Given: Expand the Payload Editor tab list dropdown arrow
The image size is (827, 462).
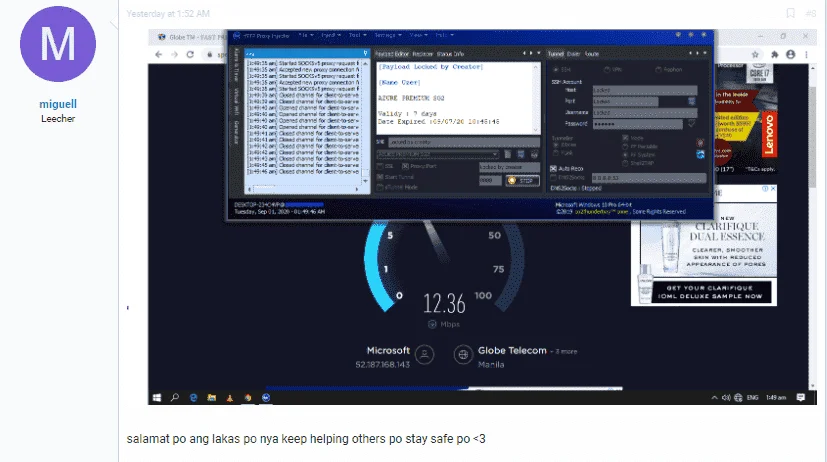Looking at the screenshot, I should click(538, 53).
